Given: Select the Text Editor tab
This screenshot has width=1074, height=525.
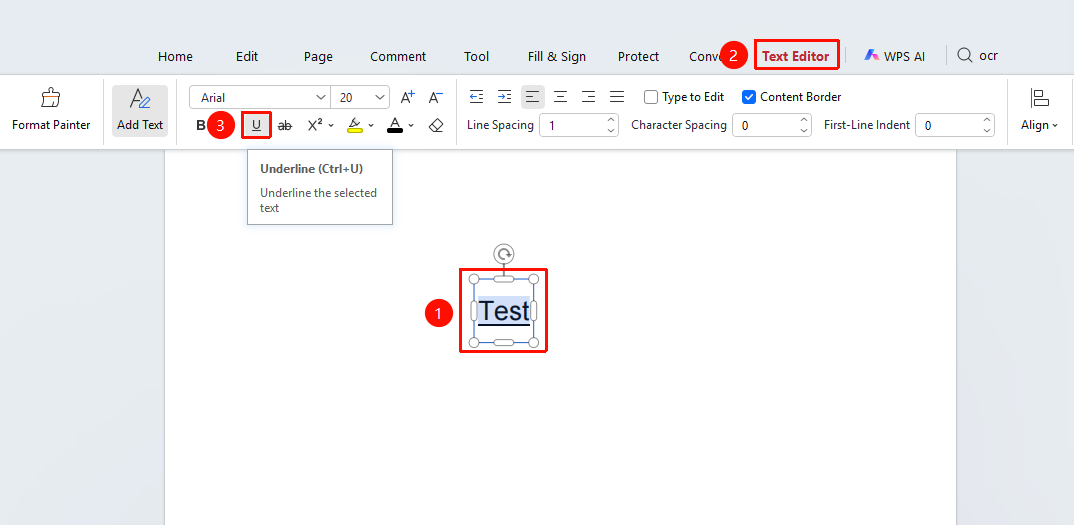Looking at the screenshot, I should [796, 56].
